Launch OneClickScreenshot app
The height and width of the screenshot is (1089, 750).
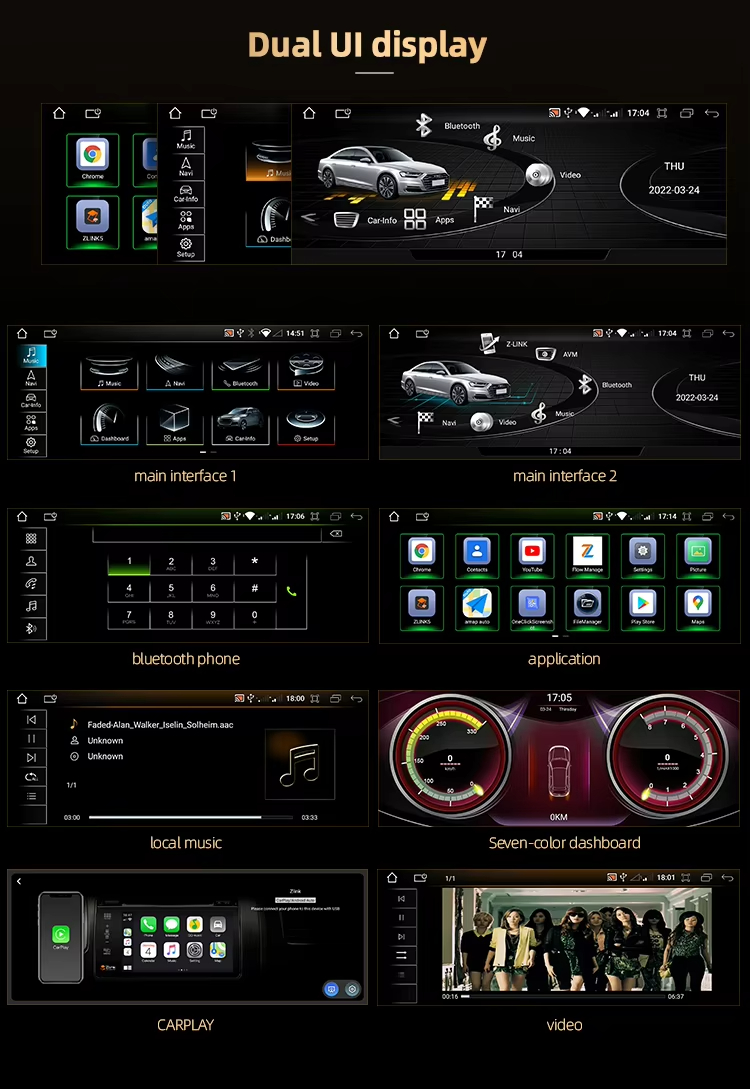click(532, 608)
